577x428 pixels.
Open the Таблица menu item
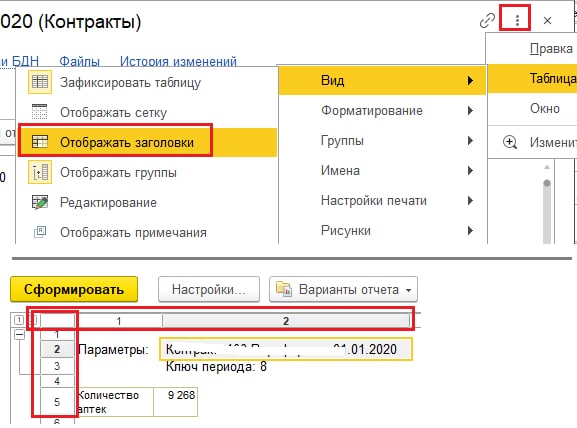tap(532, 78)
